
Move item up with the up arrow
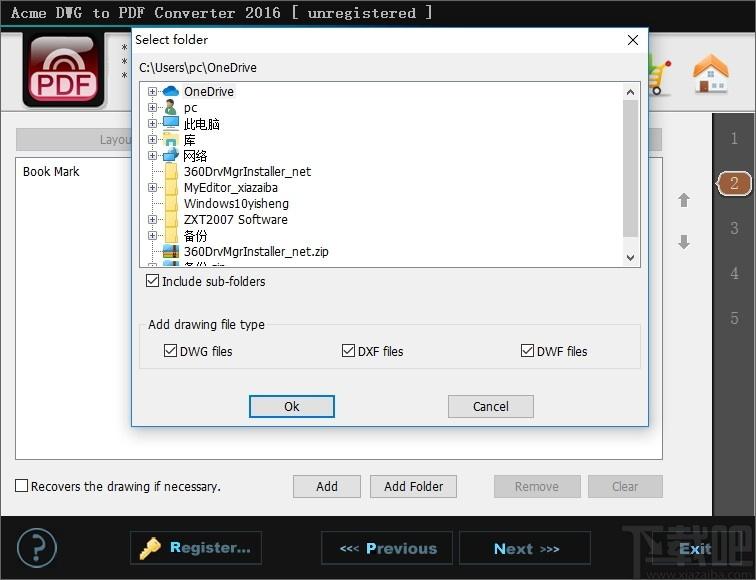[x=684, y=200]
